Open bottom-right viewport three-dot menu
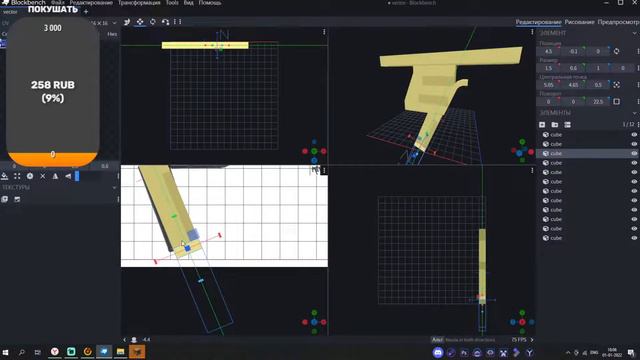The height and width of the screenshot is (360, 640). (532, 170)
